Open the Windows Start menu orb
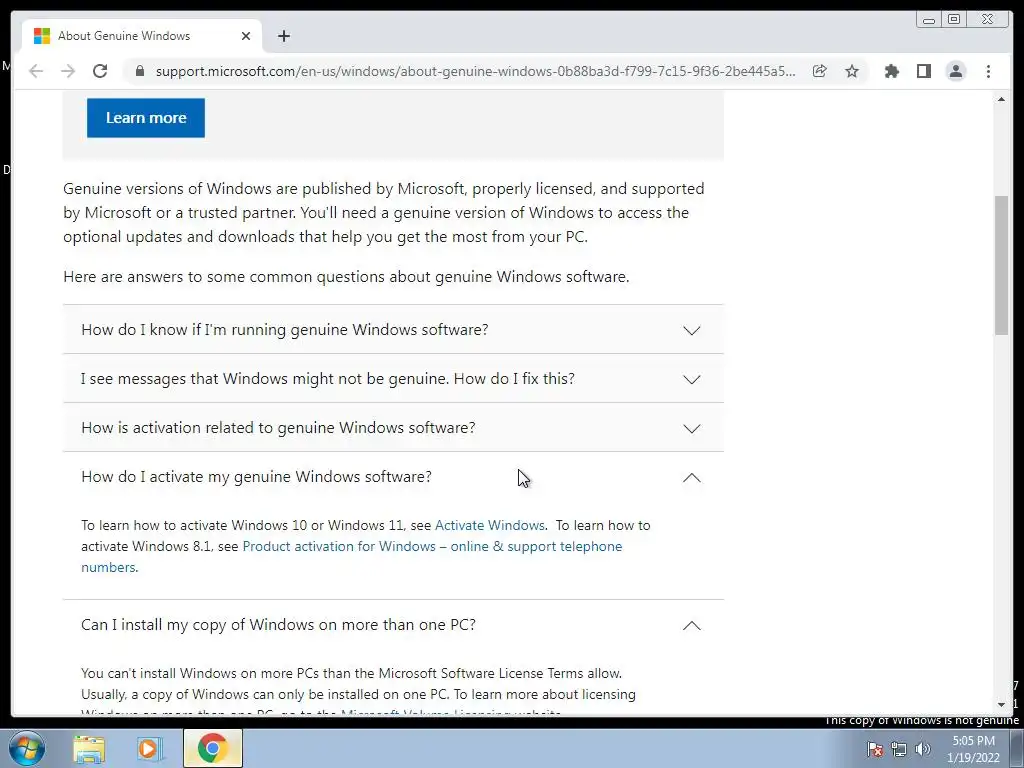1024x768 pixels. coord(27,748)
